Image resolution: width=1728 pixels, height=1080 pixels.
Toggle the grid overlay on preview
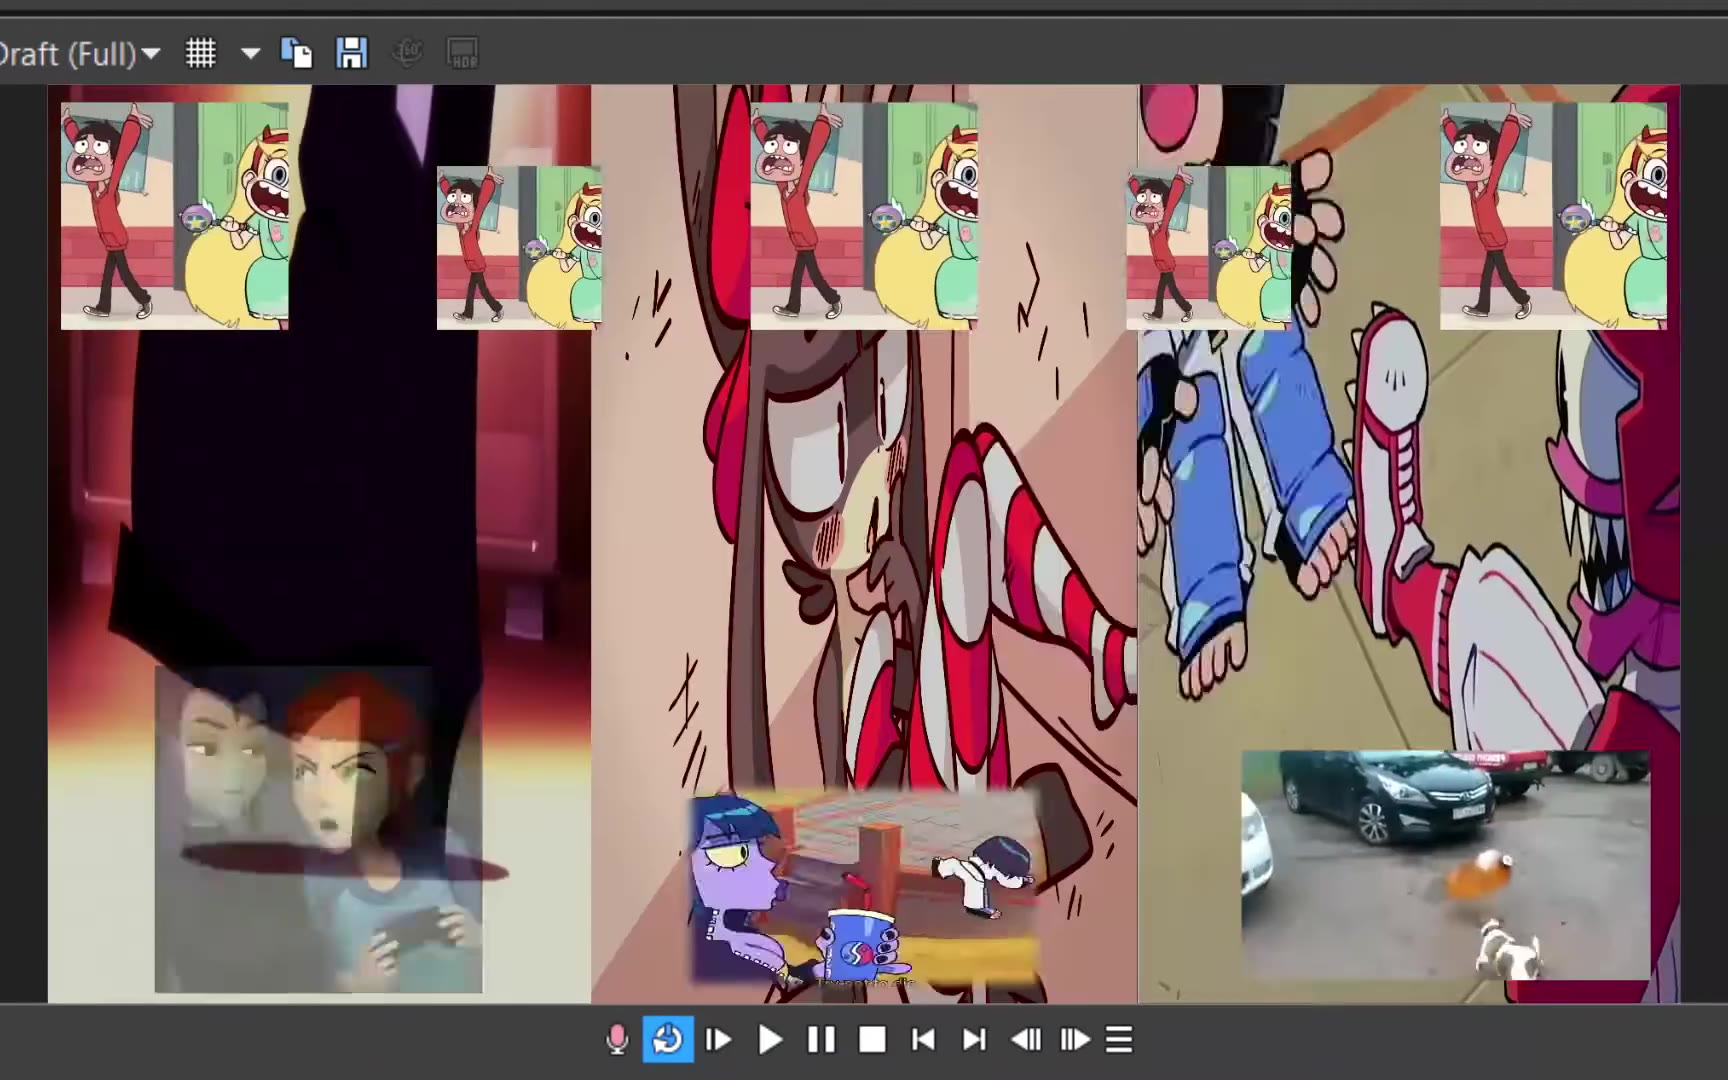(x=201, y=53)
